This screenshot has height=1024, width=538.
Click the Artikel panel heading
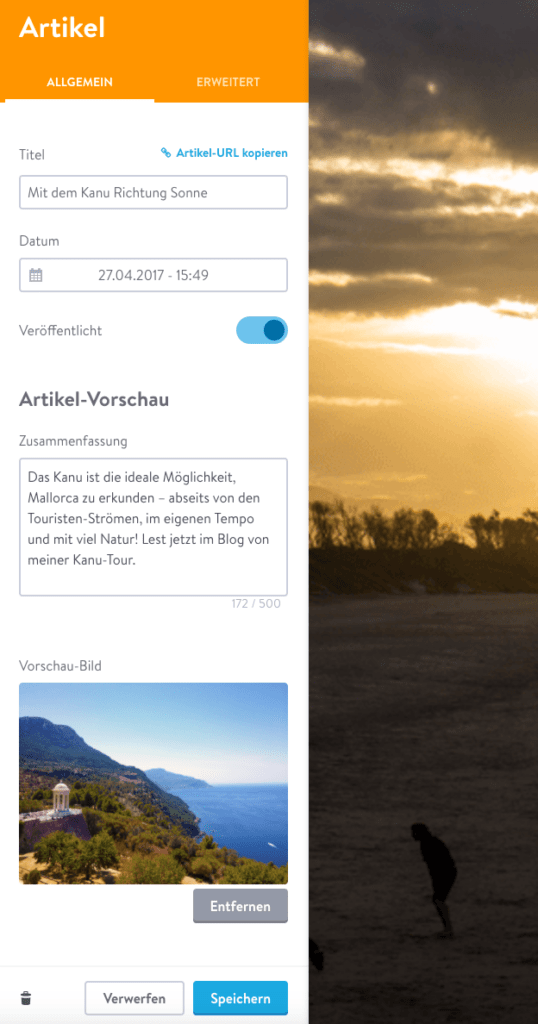click(x=62, y=28)
